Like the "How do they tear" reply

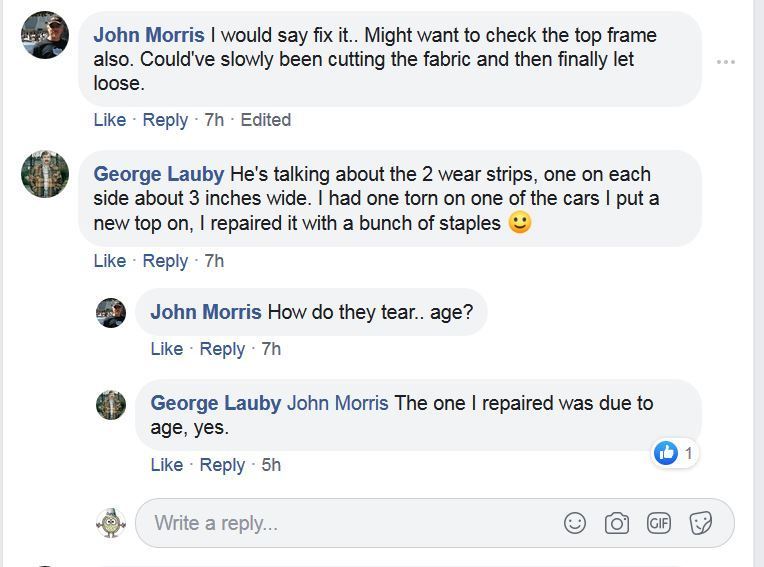166,349
